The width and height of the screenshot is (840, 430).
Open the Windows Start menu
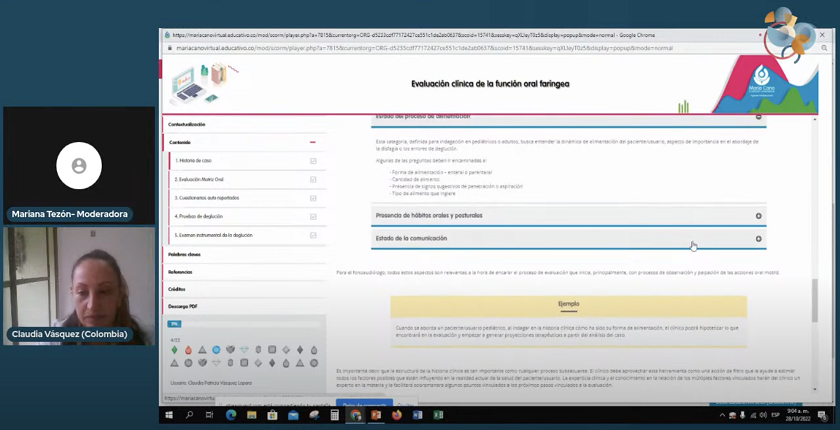(x=168, y=414)
